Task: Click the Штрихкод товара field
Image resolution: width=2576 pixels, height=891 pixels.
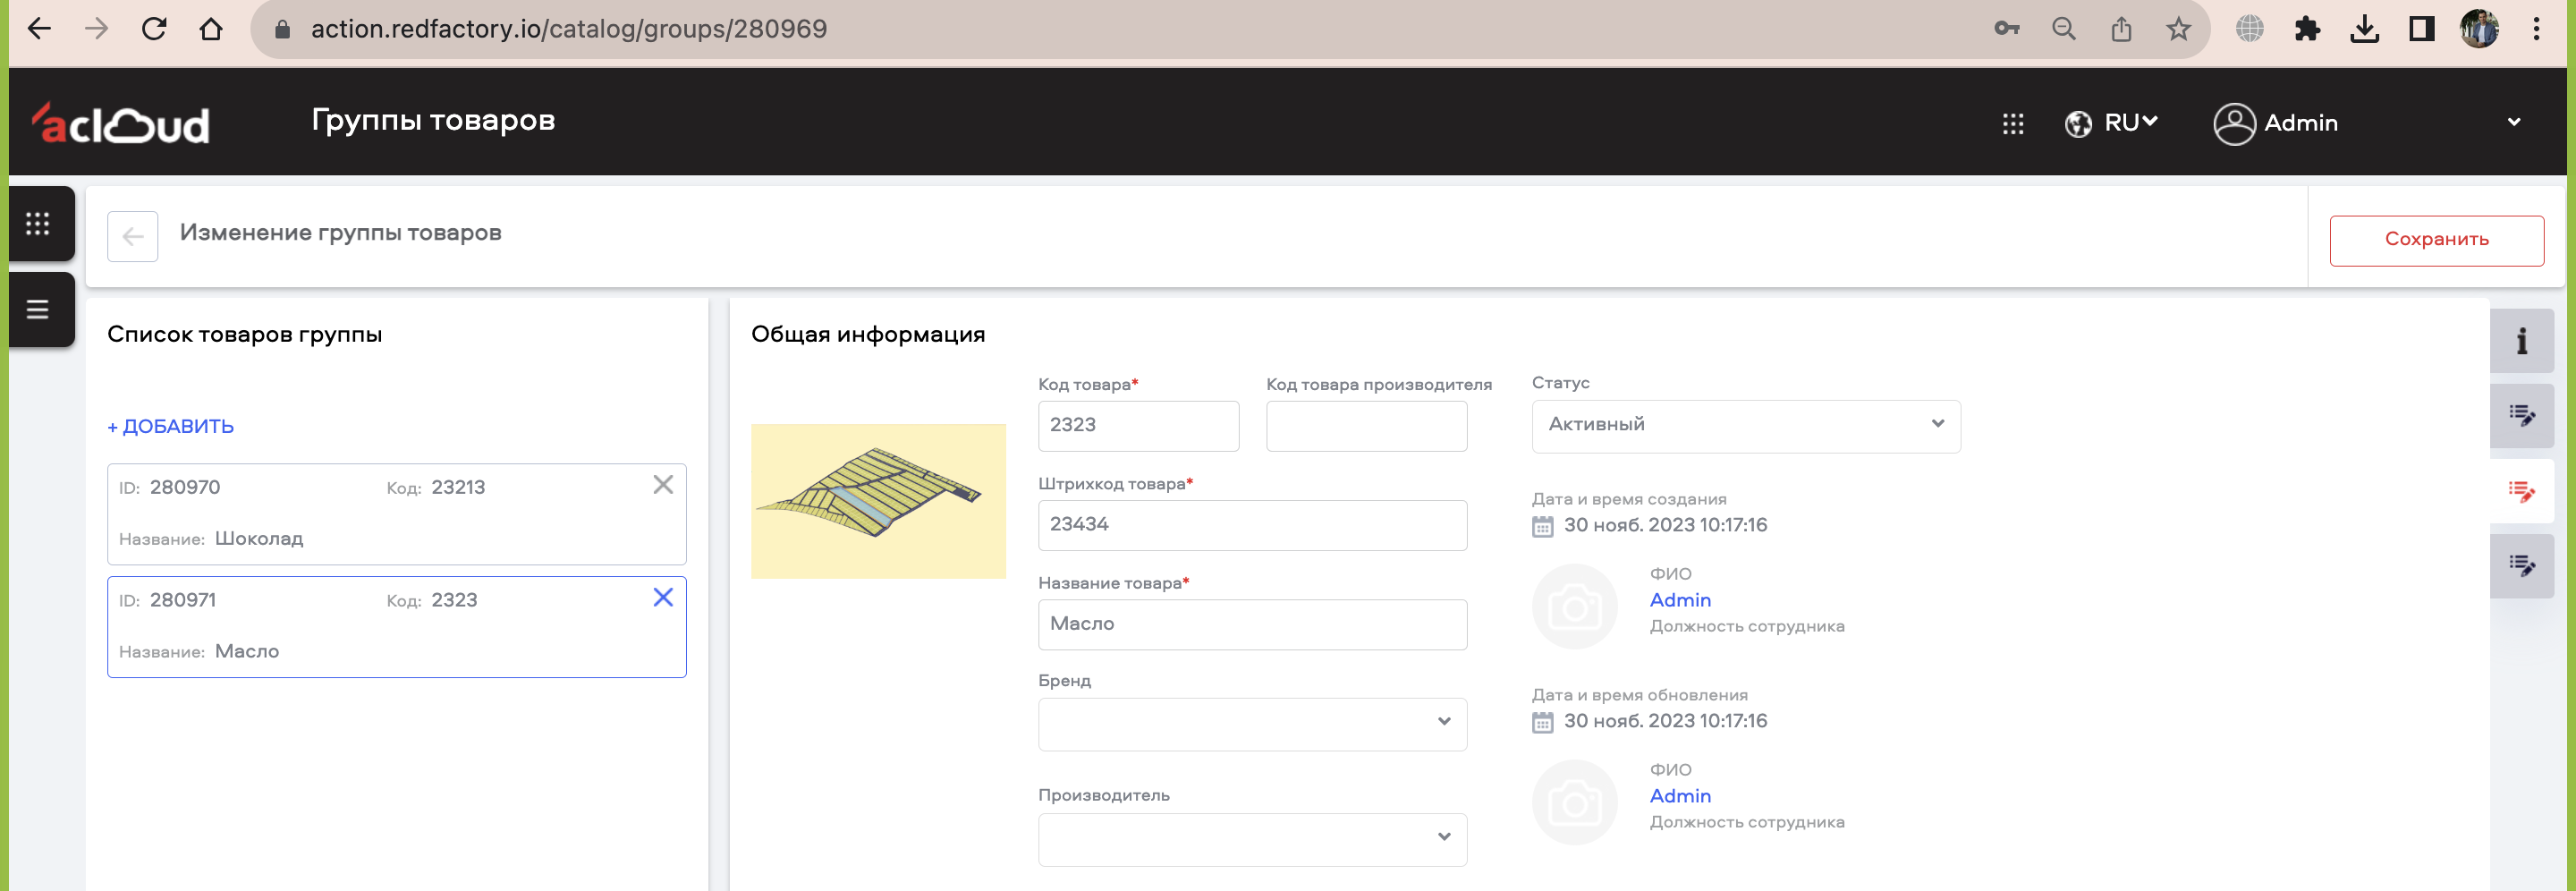Action: (x=1252, y=525)
